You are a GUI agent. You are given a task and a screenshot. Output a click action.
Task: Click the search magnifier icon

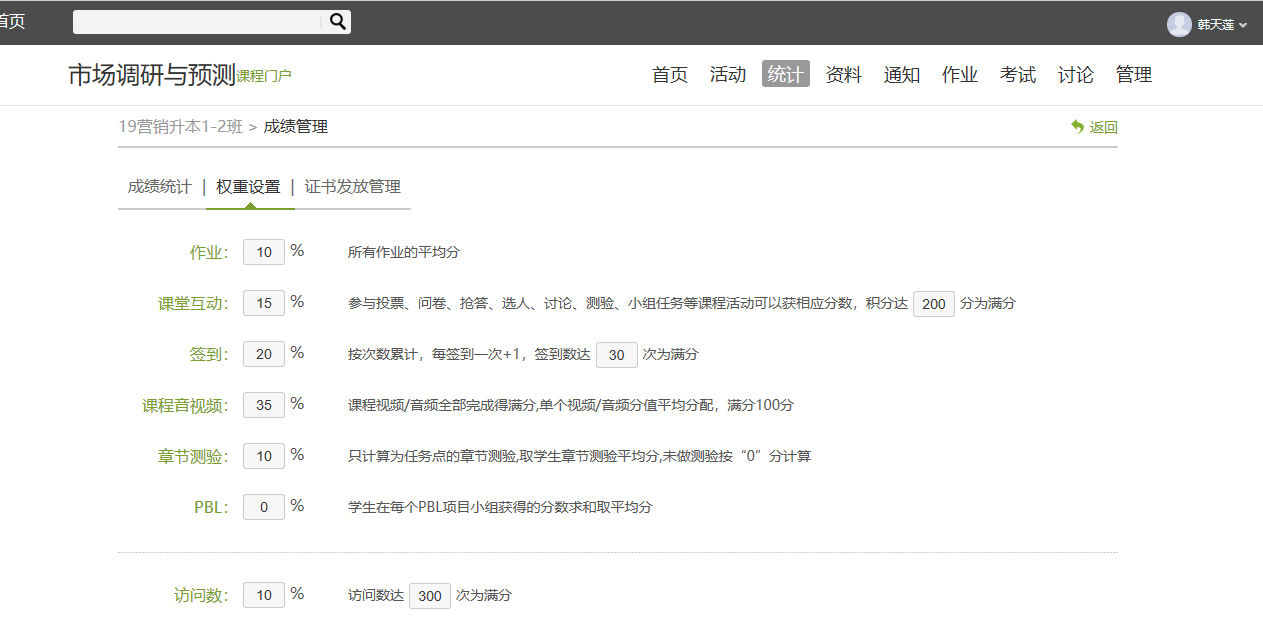click(338, 22)
